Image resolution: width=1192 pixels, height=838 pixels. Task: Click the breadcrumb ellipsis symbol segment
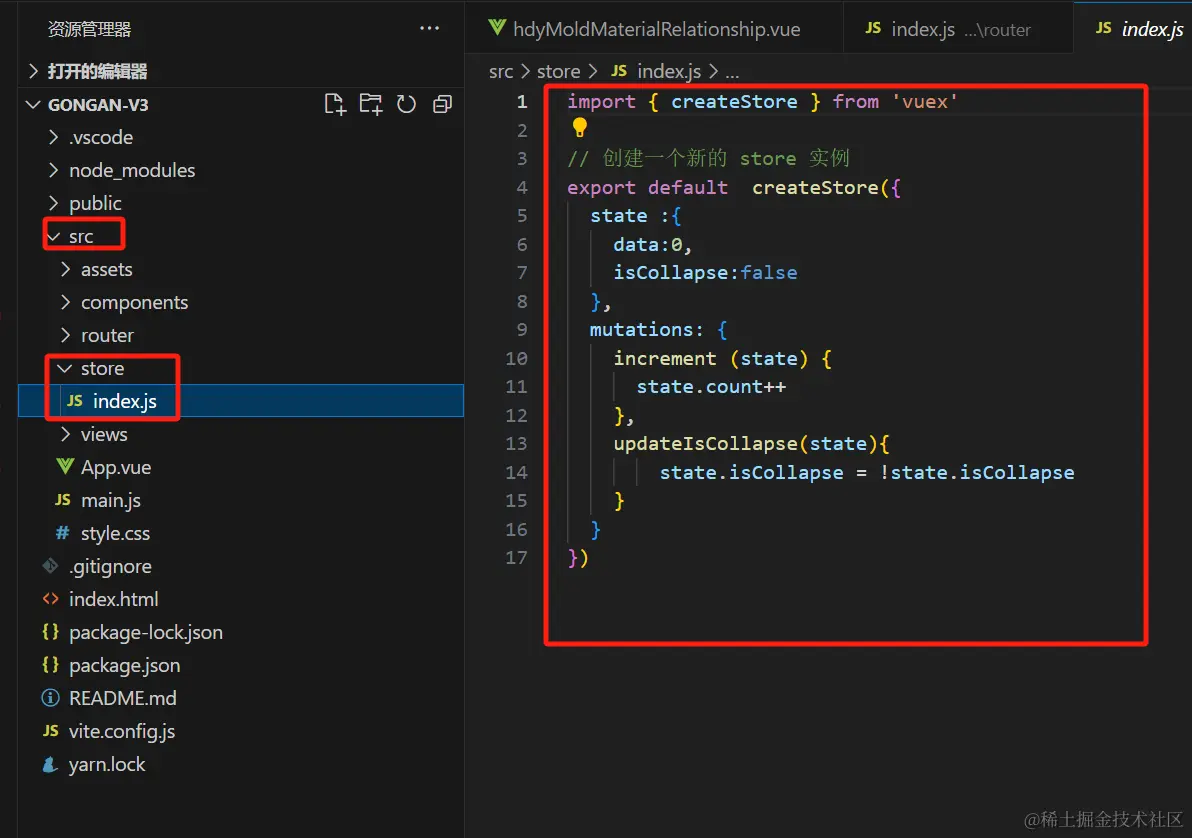point(732,73)
